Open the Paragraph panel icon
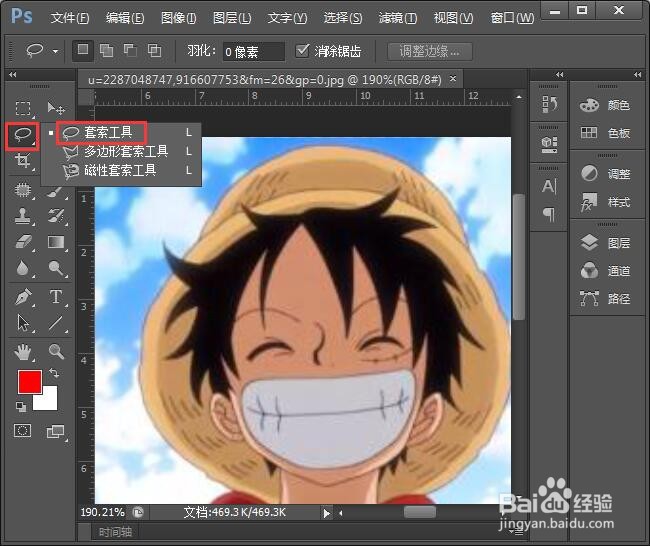 (549, 214)
